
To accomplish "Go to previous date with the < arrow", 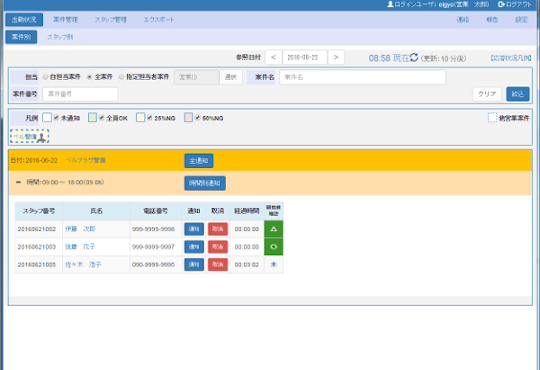I will 273,57.
